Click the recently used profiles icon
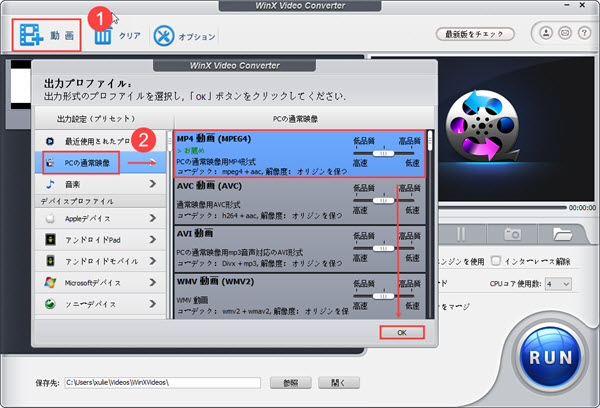 [50, 141]
